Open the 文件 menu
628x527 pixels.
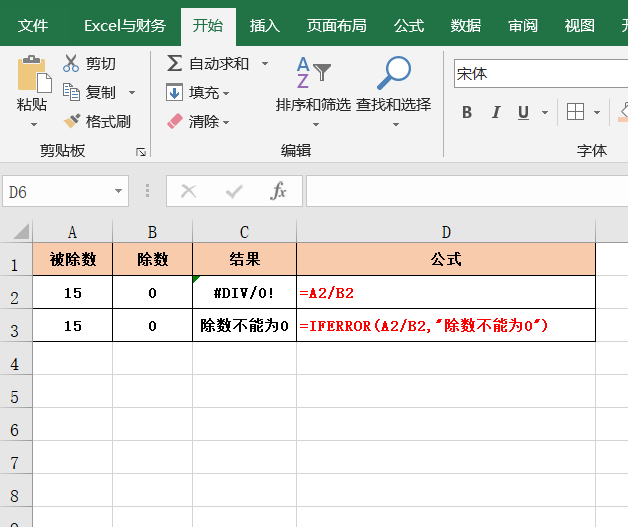point(33,26)
